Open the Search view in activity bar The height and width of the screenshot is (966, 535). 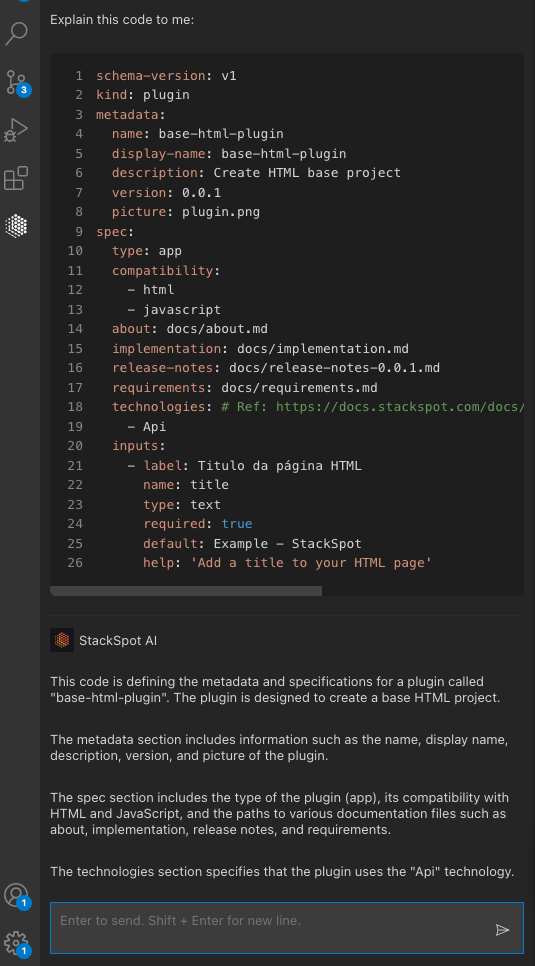[17, 34]
